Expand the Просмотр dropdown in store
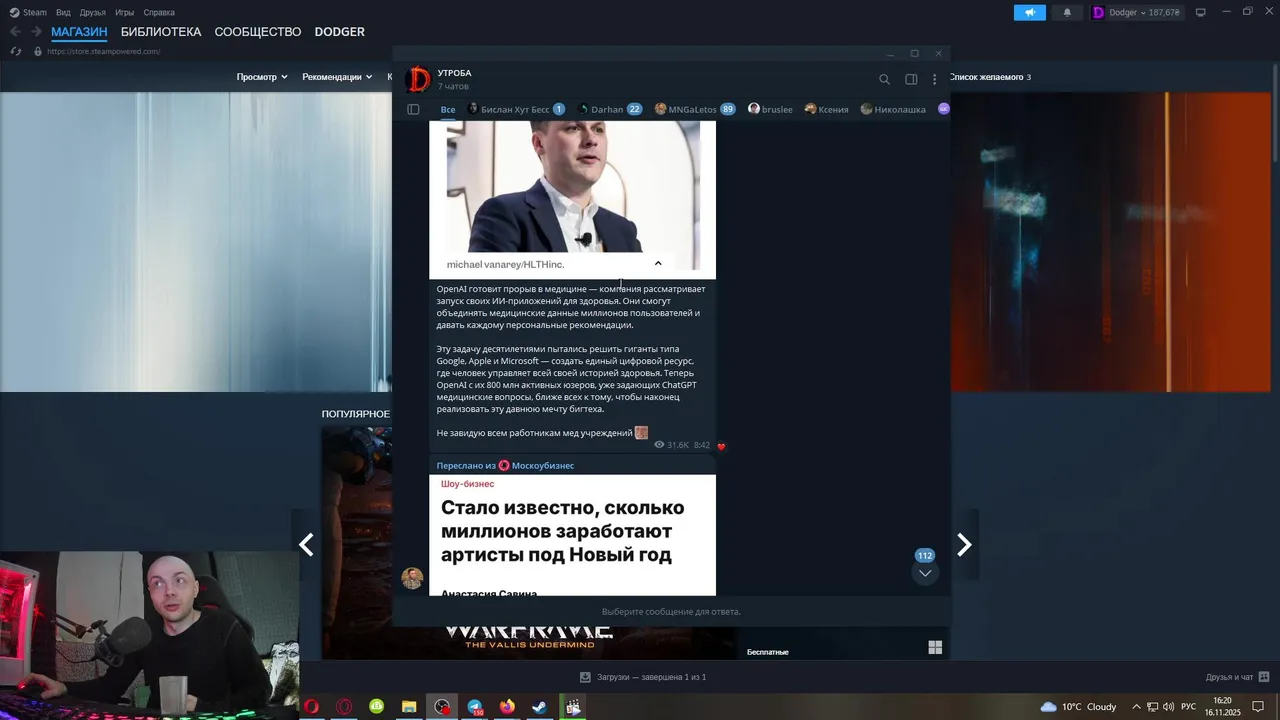This screenshot has width=1280, height=720. [262, 77]
